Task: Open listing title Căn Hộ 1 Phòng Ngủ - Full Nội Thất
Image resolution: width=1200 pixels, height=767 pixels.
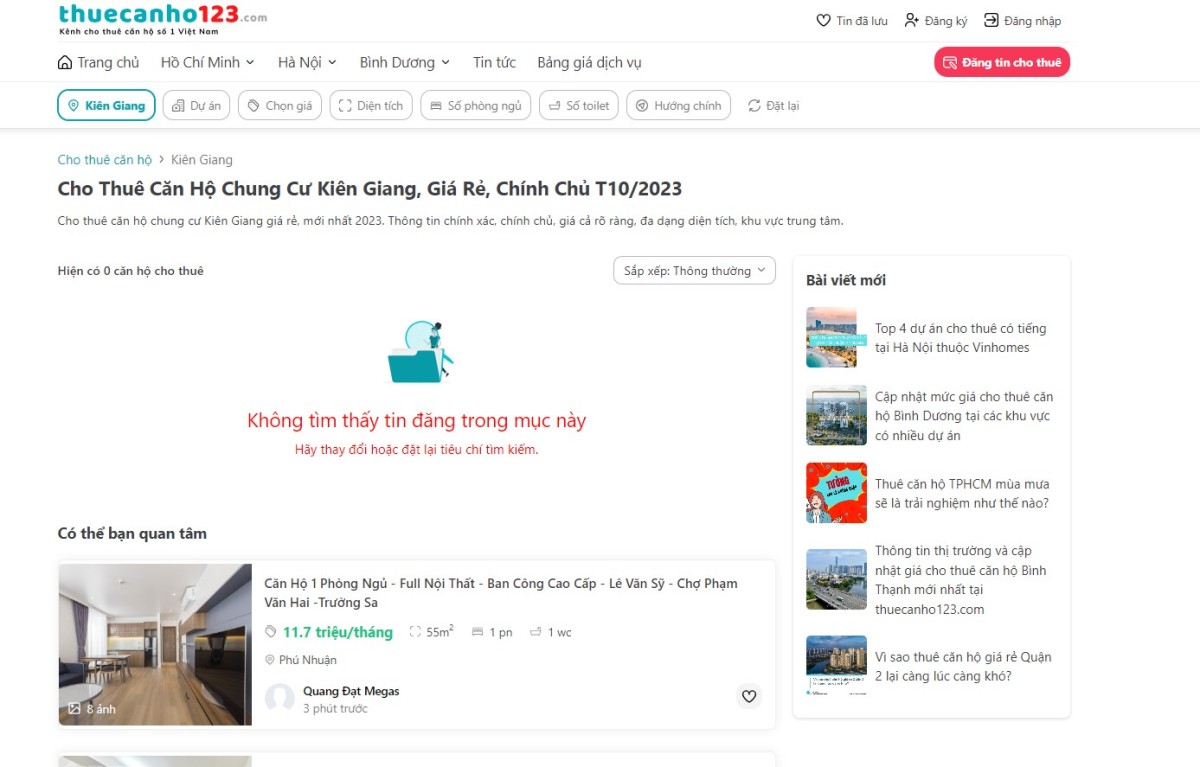Action: [501, 593]
